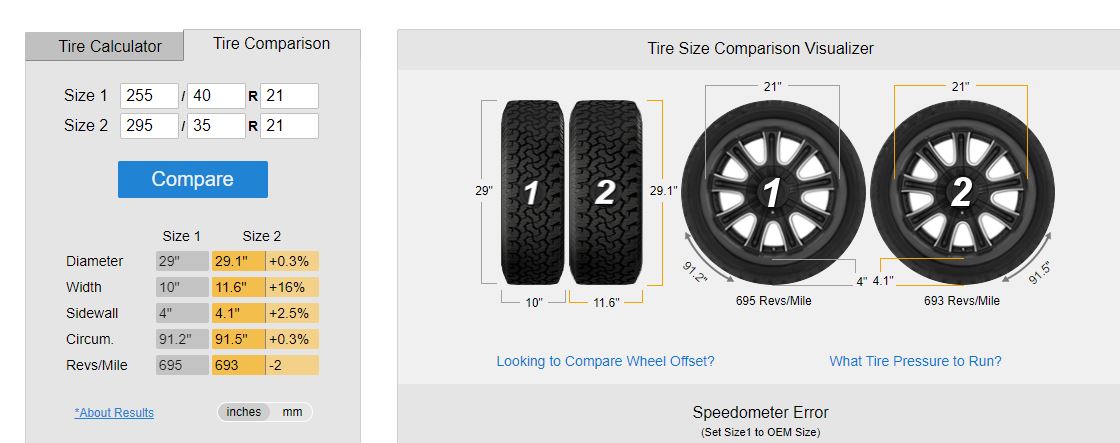
Task: Open What Tire Pressure to Run link
Action: tap(915, 361)
